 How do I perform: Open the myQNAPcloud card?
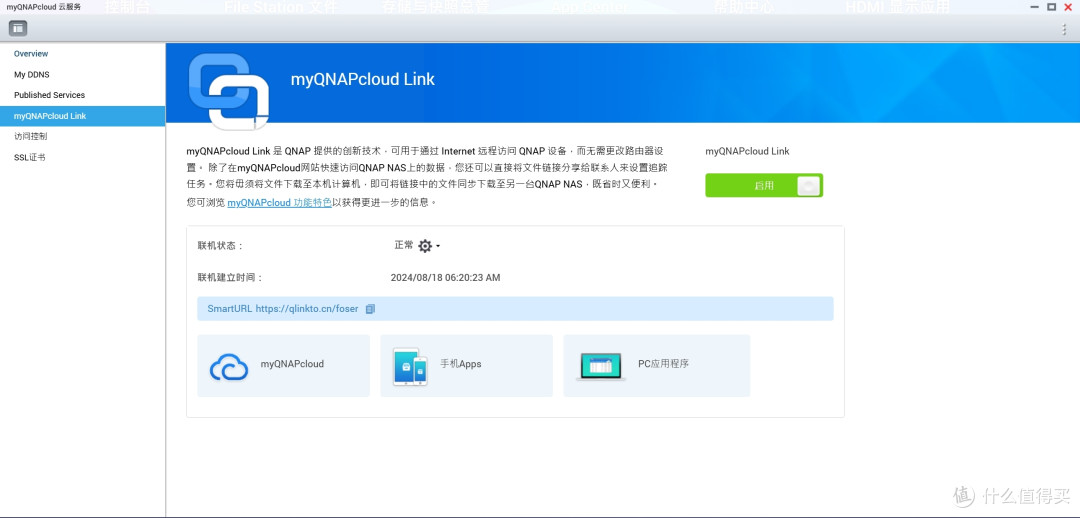tap(283, 366)
